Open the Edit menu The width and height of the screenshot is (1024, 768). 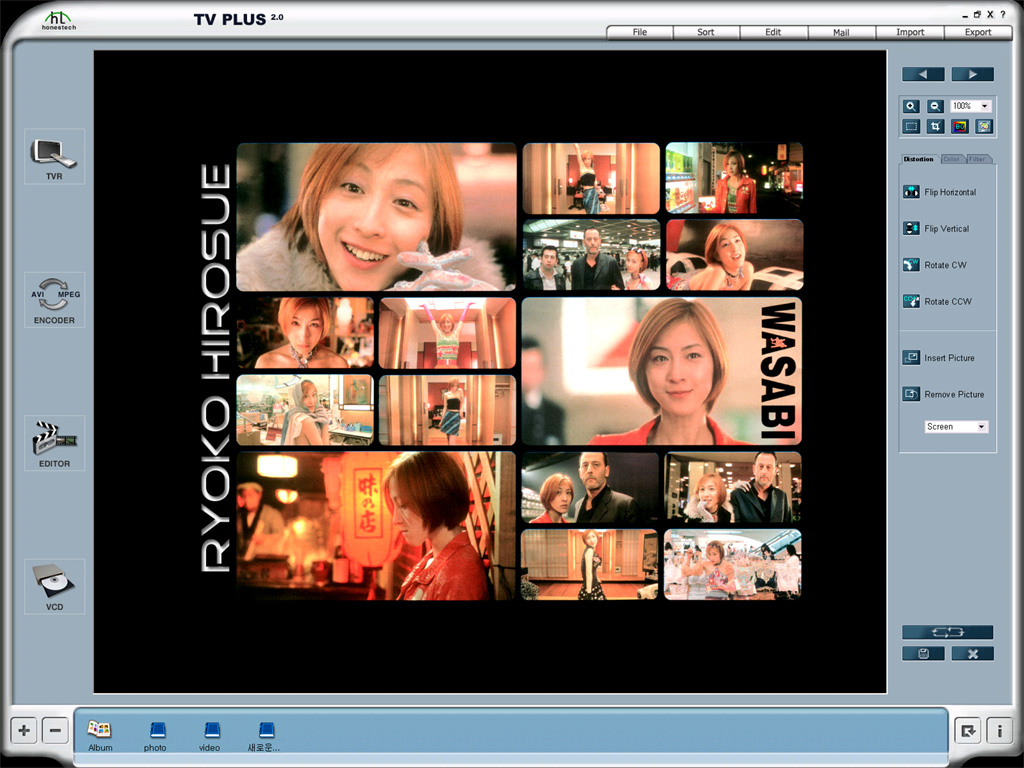tap(773, 32)
